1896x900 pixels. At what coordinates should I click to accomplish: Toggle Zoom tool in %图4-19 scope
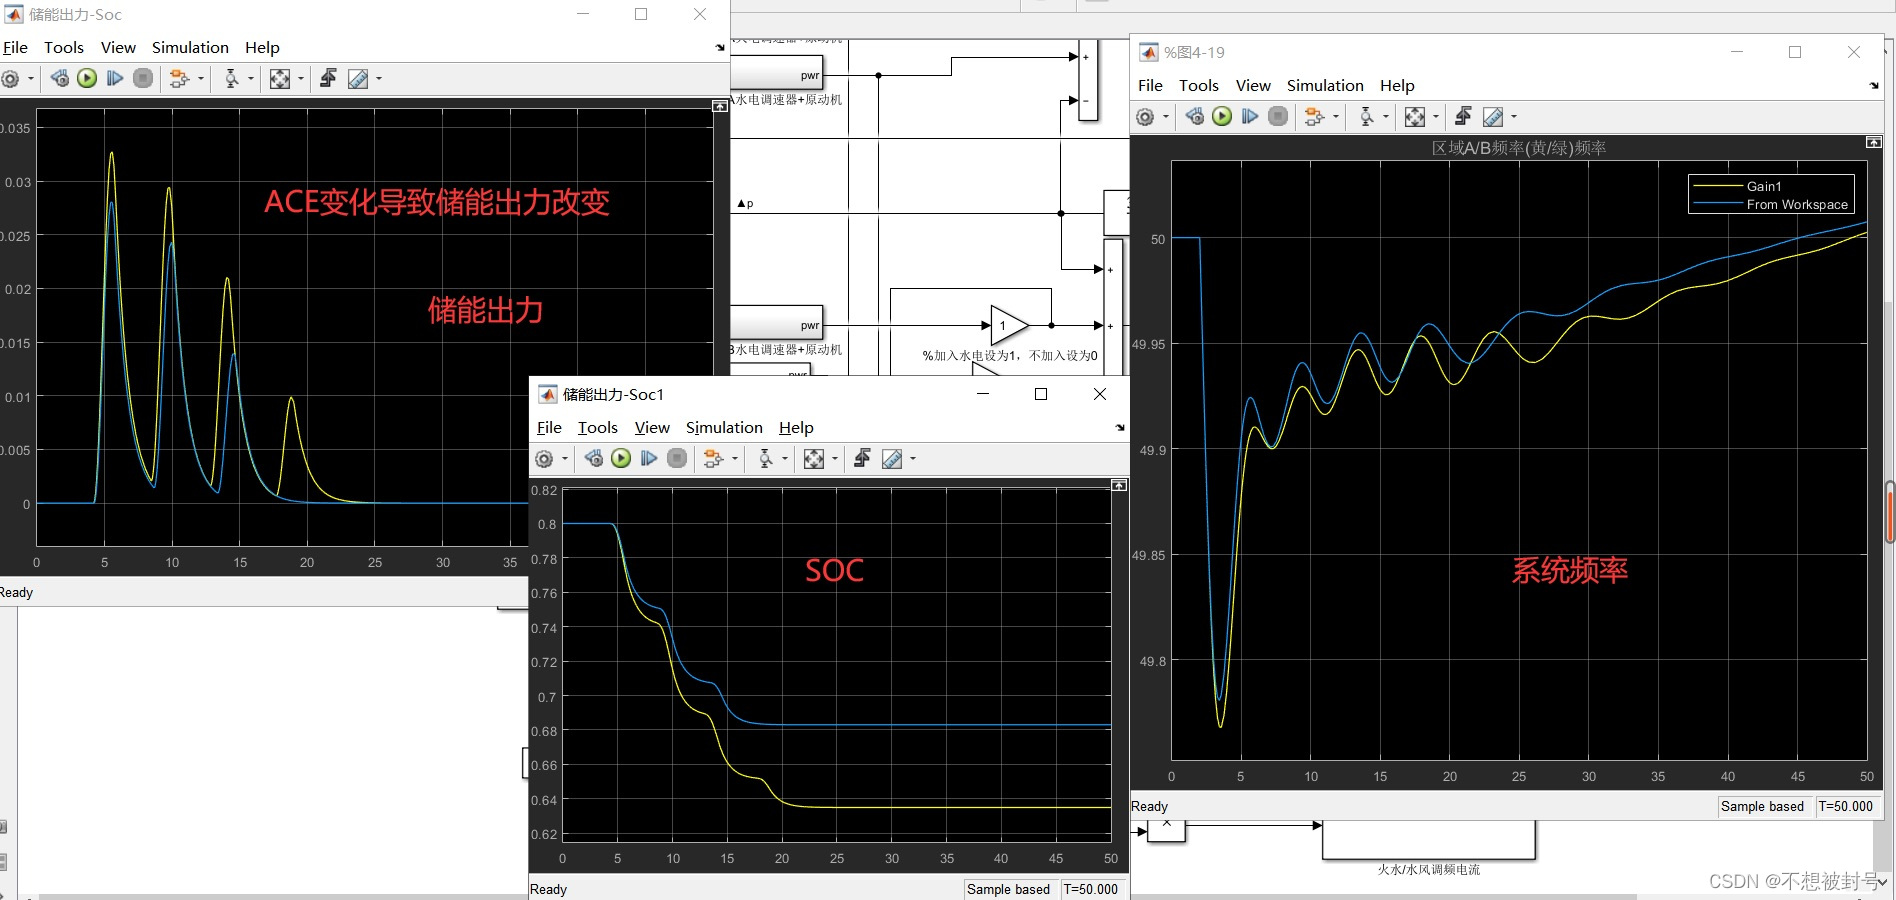click(x=1367, y=117)
